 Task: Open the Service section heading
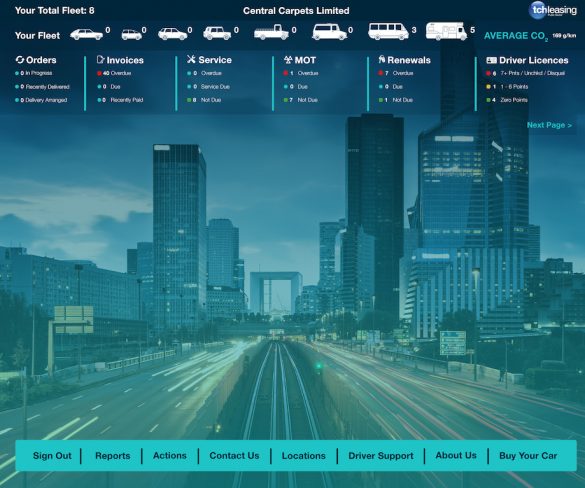[215, 60]
